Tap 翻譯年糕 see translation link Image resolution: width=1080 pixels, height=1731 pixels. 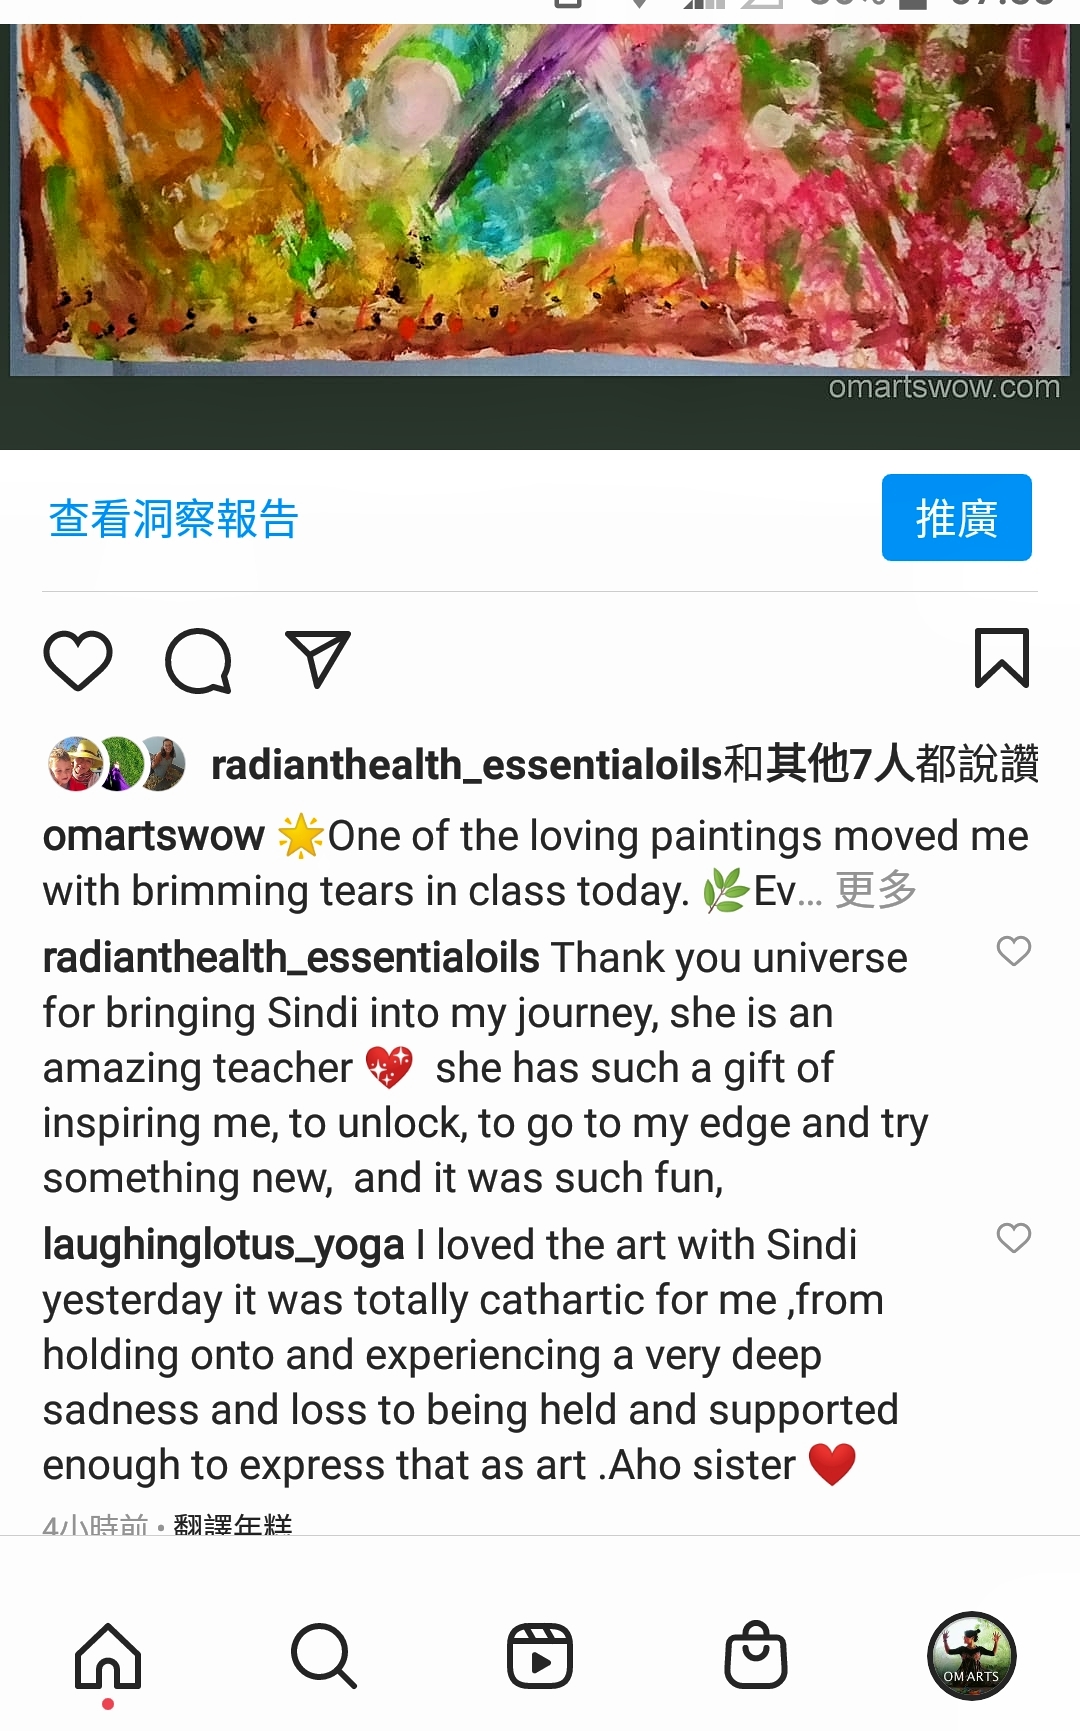click(233, 1524)
